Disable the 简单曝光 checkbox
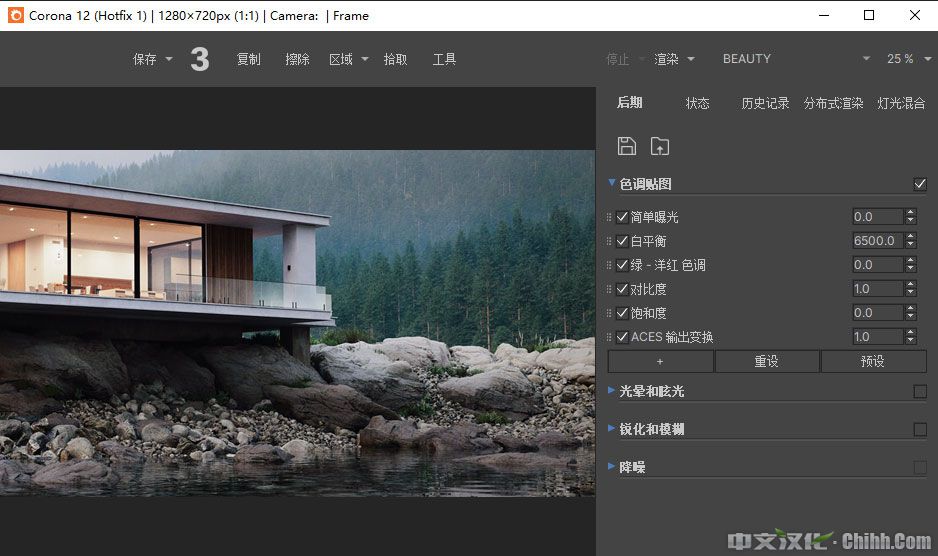 pos(623,217)
